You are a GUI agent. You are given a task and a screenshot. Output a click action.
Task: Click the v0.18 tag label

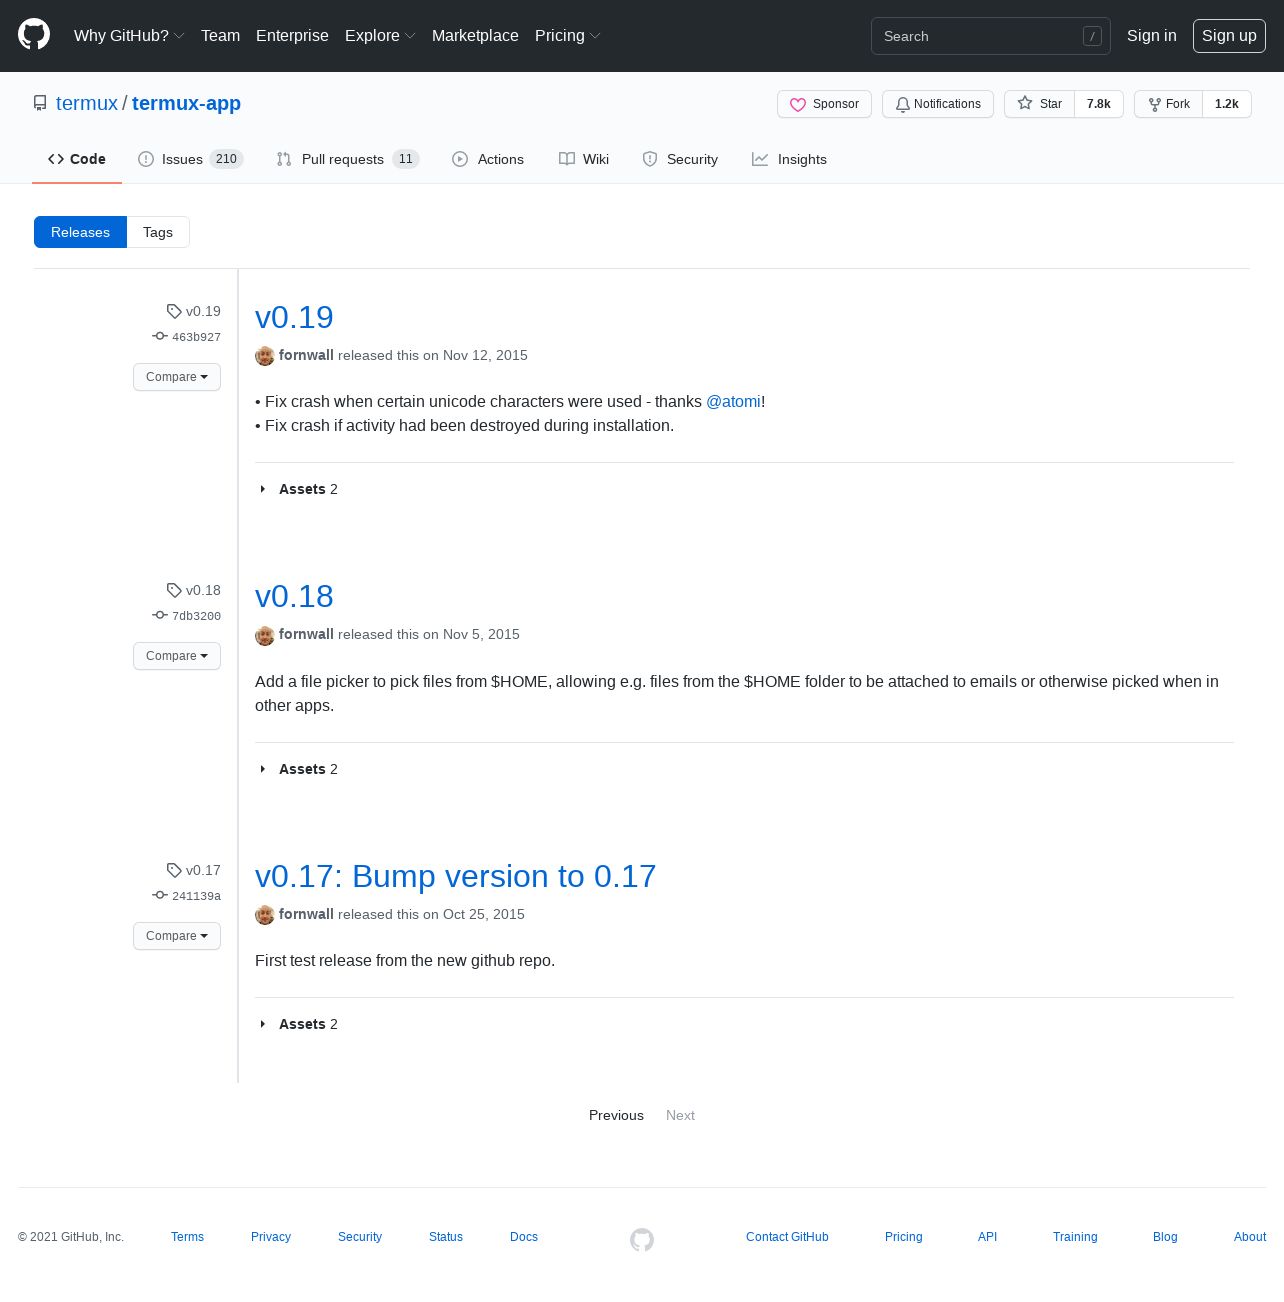[x=194, y=590]
